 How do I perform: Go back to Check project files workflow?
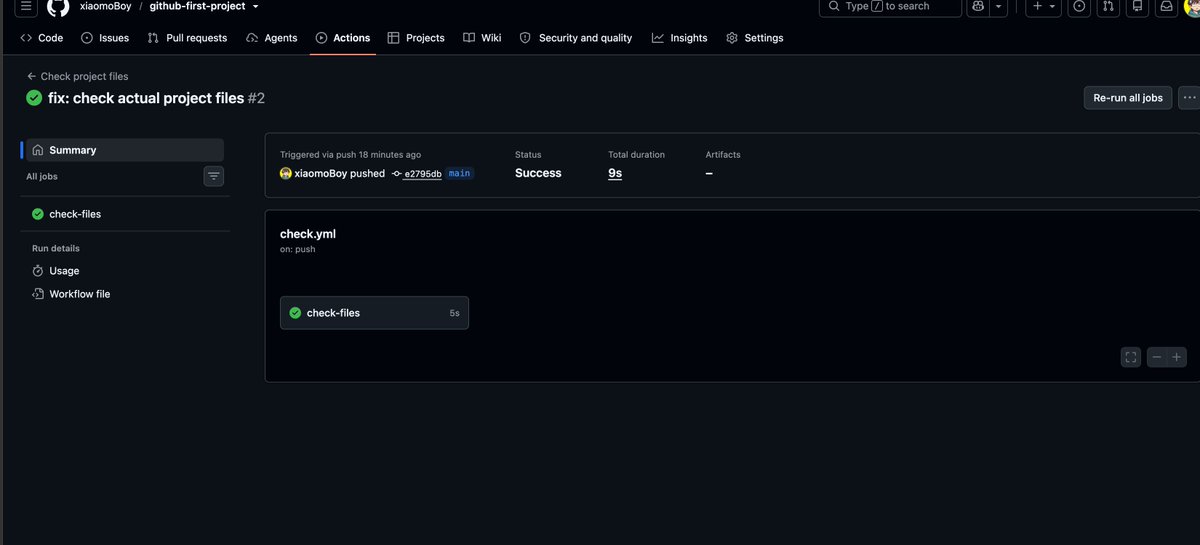click(78, 76)
